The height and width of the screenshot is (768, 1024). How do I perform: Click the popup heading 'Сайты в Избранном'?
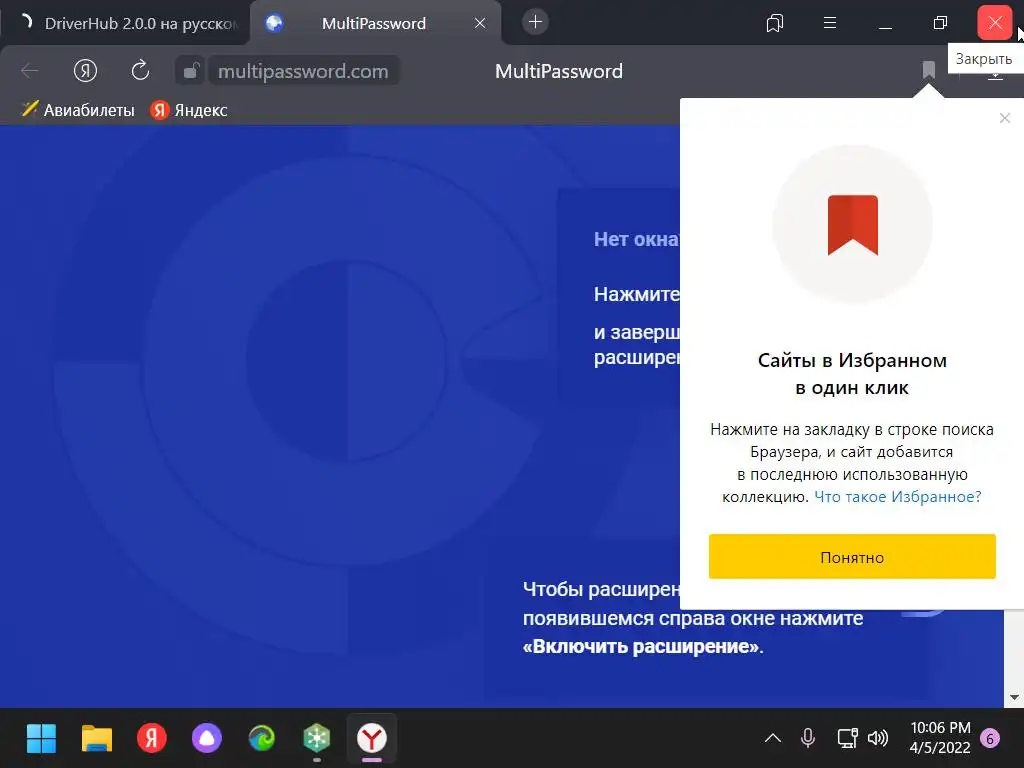tap(852, 360)
